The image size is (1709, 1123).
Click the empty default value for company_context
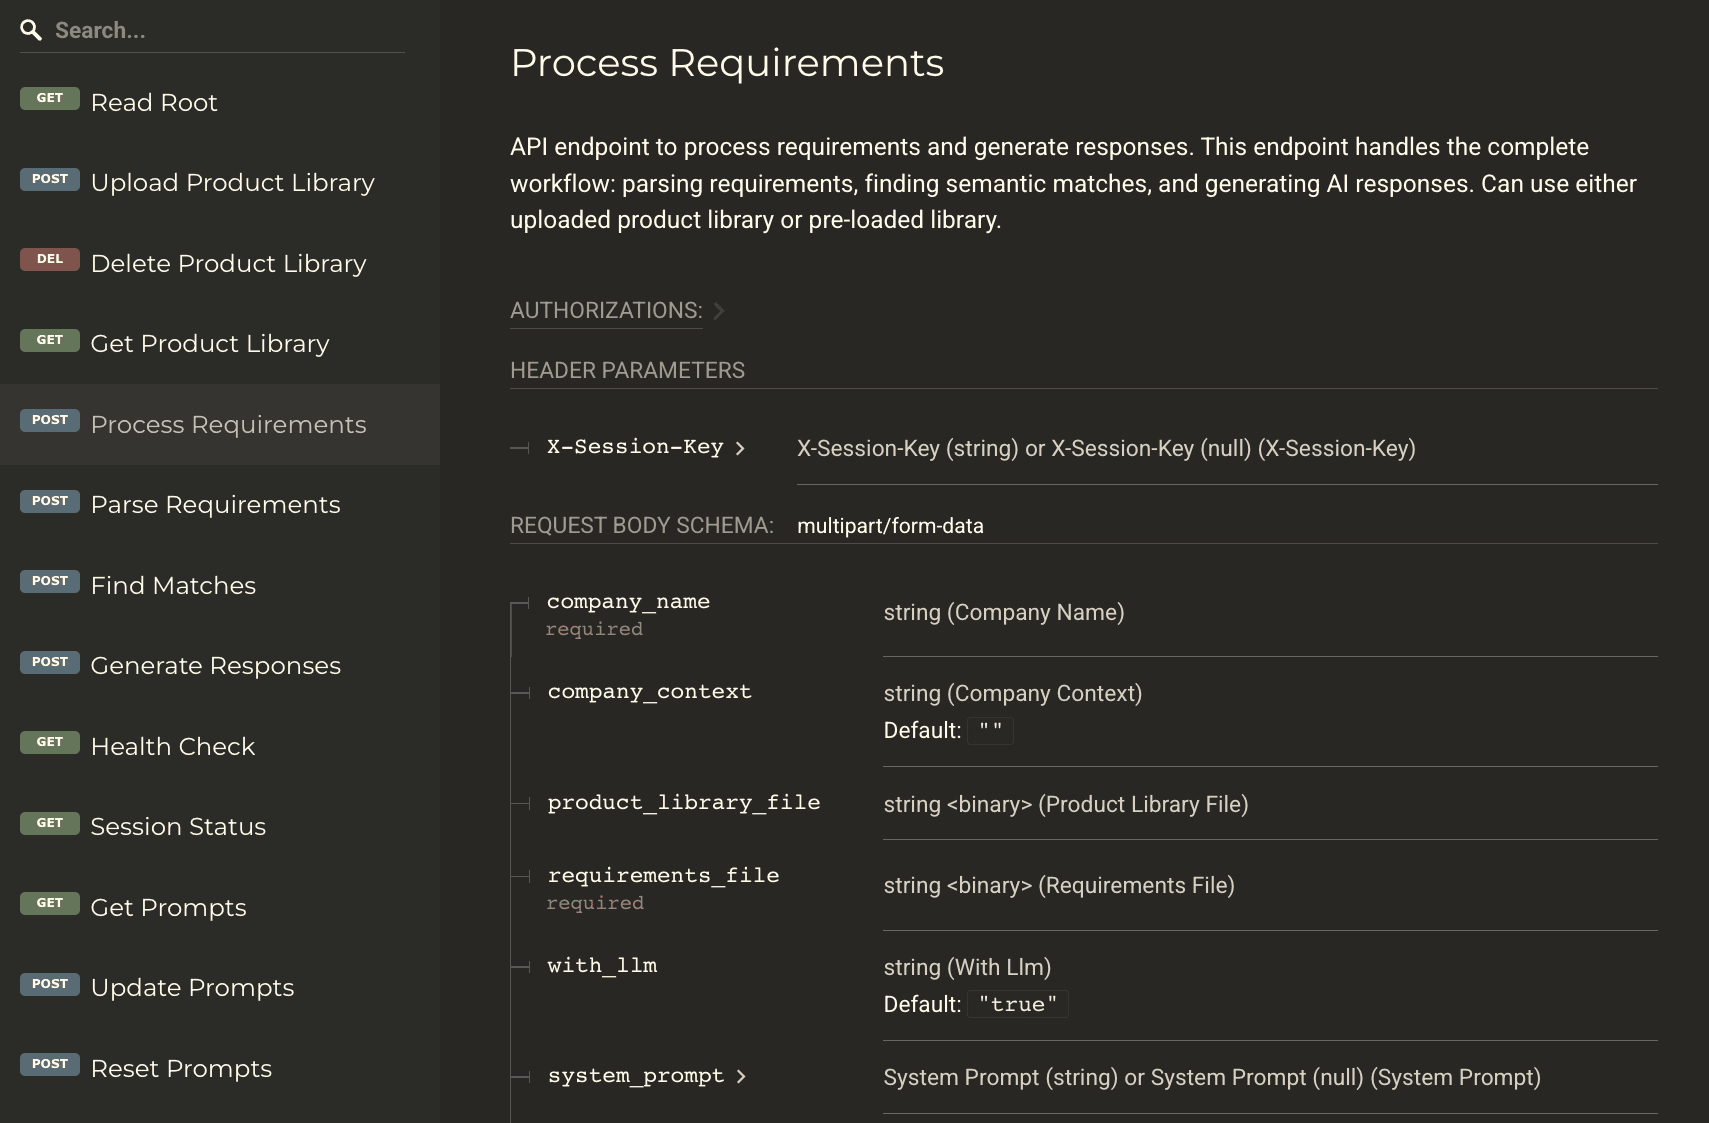pos(990,730)
